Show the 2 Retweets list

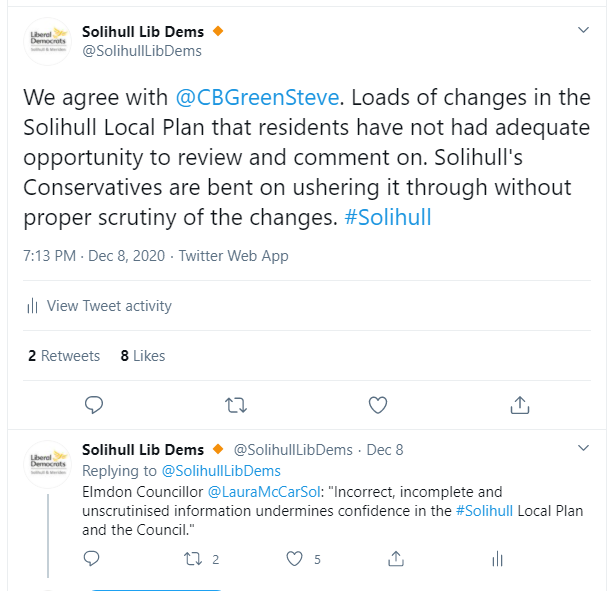coord(64,356)
